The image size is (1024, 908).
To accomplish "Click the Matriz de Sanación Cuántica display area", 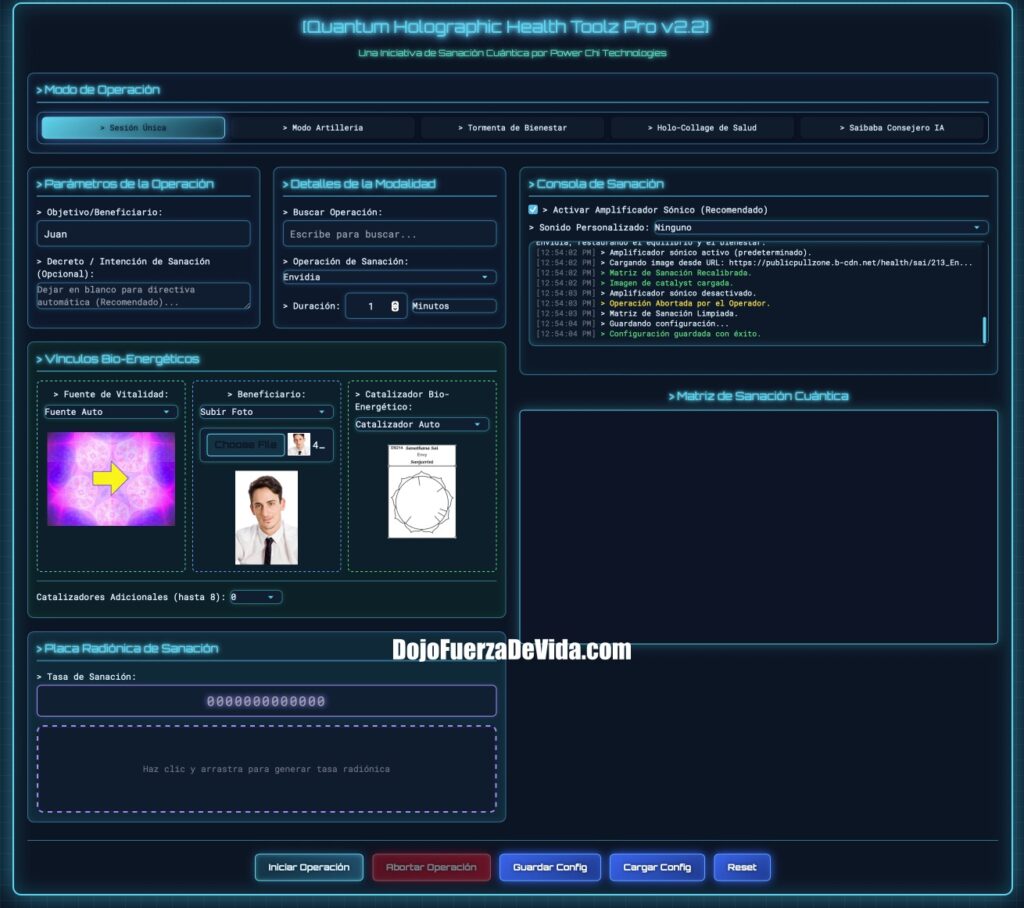I will [758, 527].
